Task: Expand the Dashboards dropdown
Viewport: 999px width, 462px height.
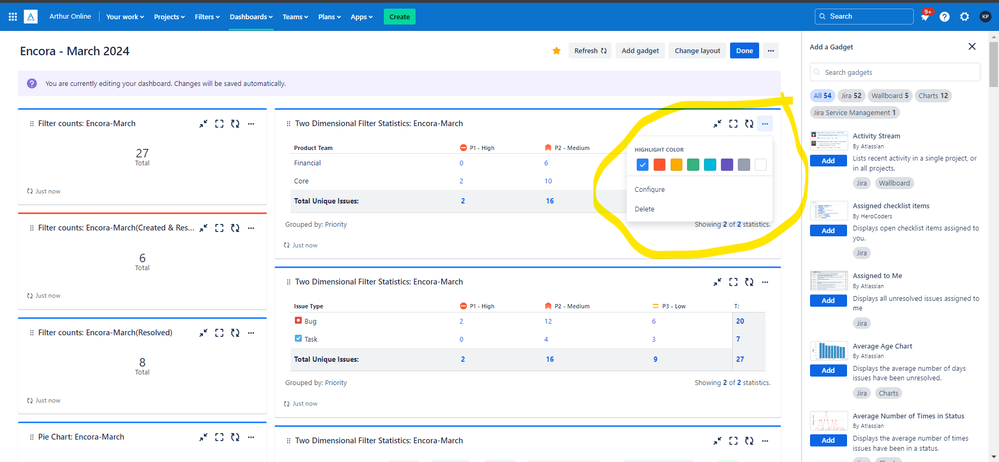Action: coord(251,17)
